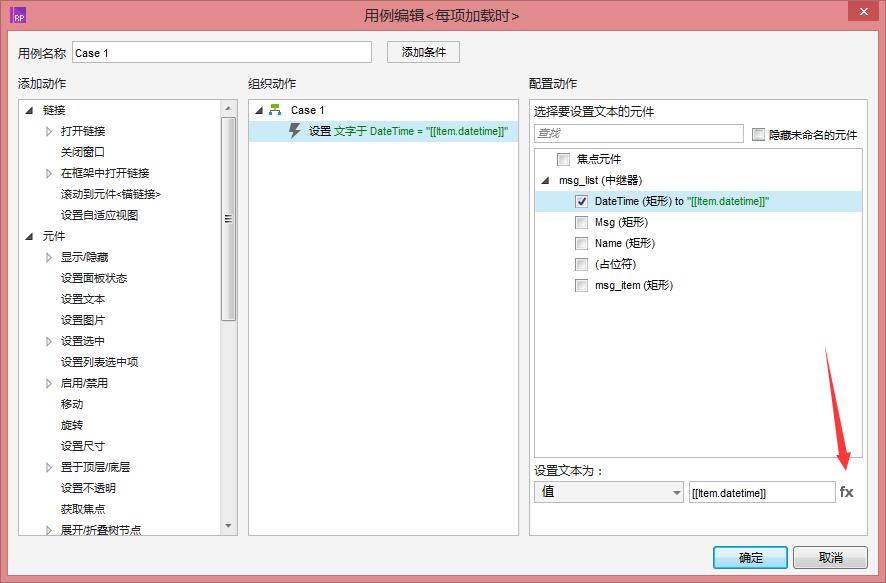Viewport: 886px width, 583px height.
Task: Expand the 打开链接 submenu
Action: click(x=49, y=131)
